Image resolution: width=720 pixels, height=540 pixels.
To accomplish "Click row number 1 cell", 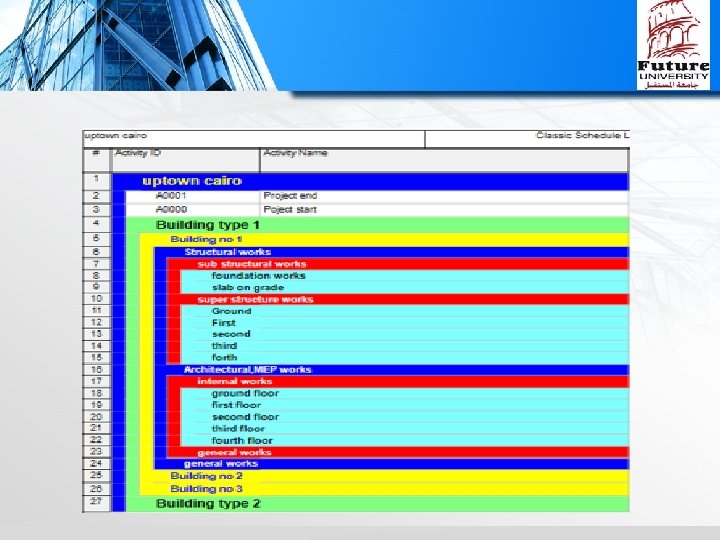I will [97, 181].
